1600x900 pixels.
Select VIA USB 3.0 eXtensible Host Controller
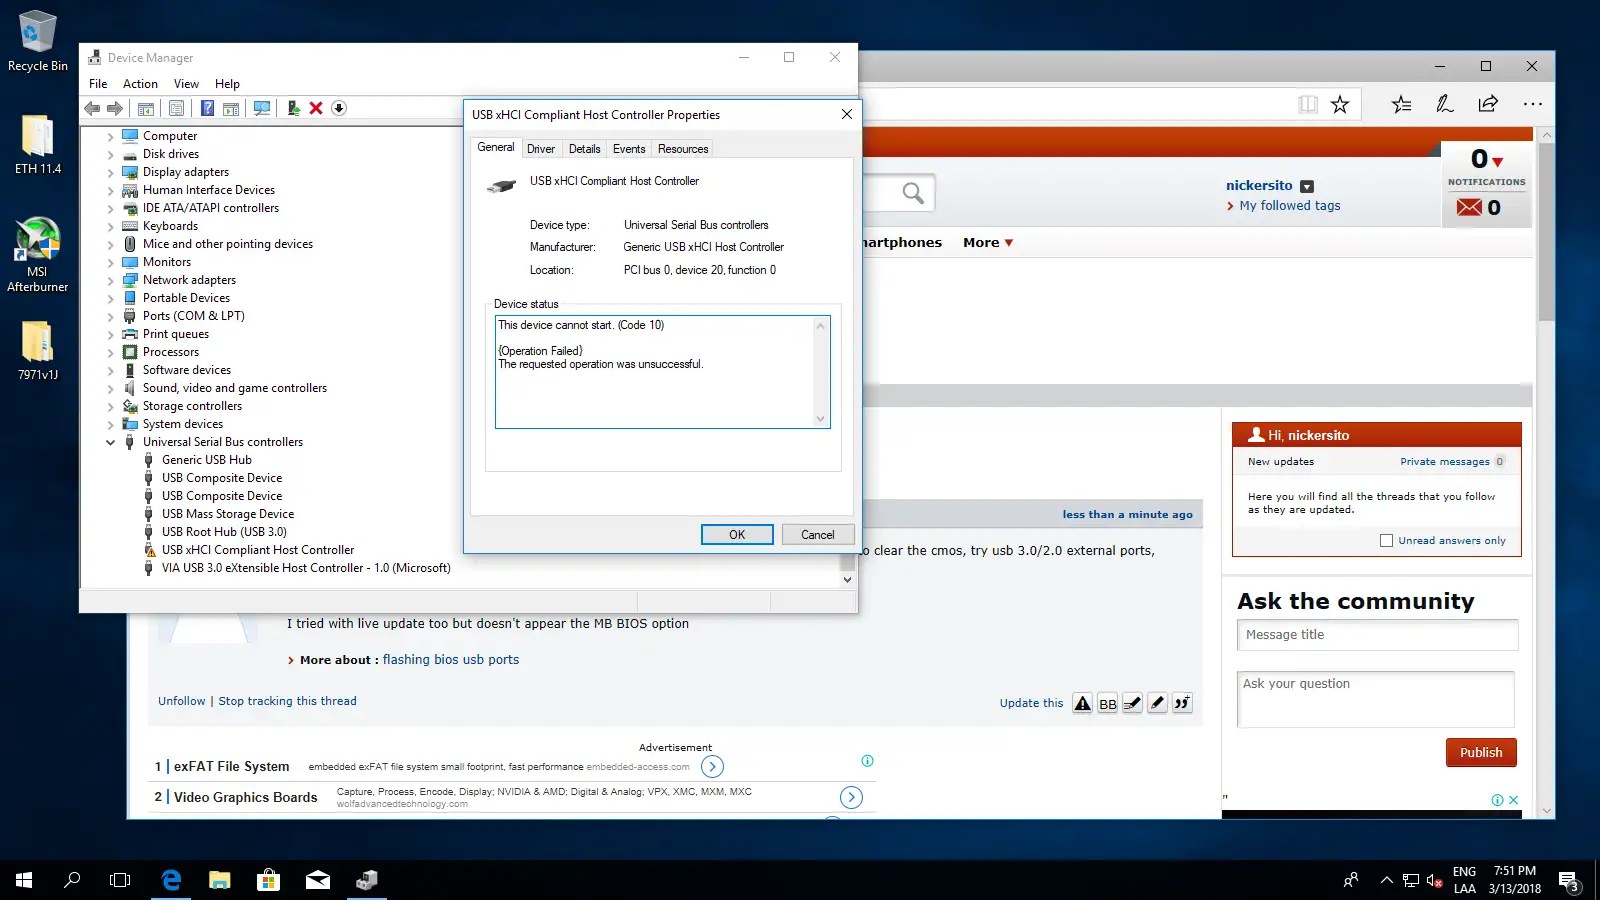click(306, 568)
